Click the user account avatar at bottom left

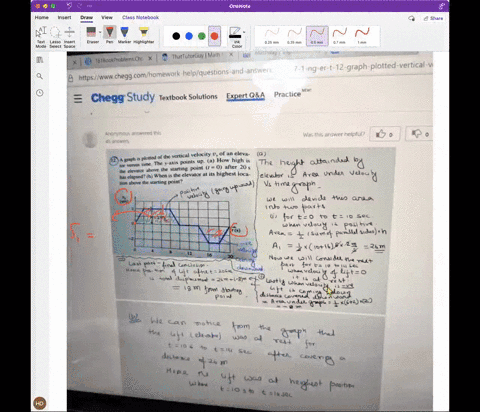pyautogui.click(x=40, y=403)
